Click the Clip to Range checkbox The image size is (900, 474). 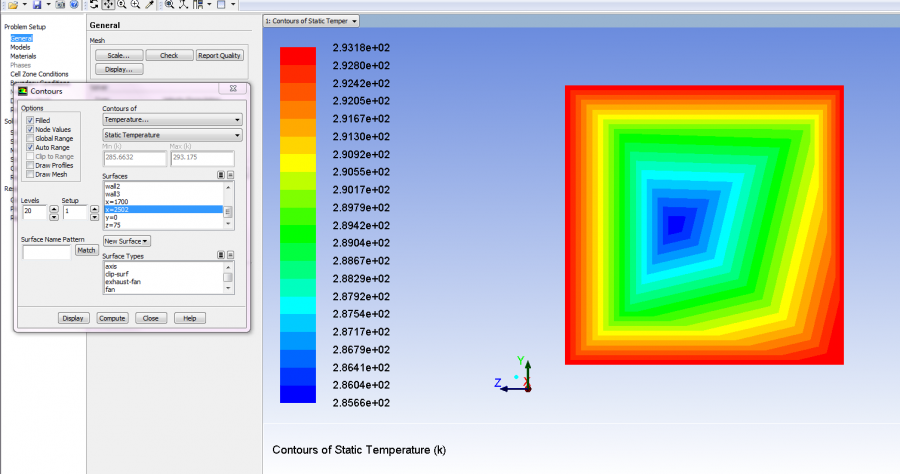click(x=30, y=156)
